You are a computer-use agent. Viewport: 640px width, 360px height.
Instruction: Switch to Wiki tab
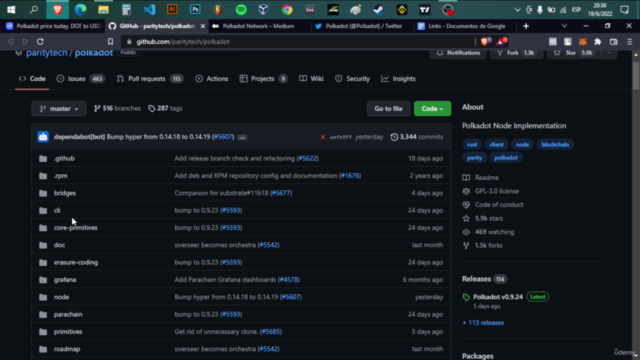311,79
